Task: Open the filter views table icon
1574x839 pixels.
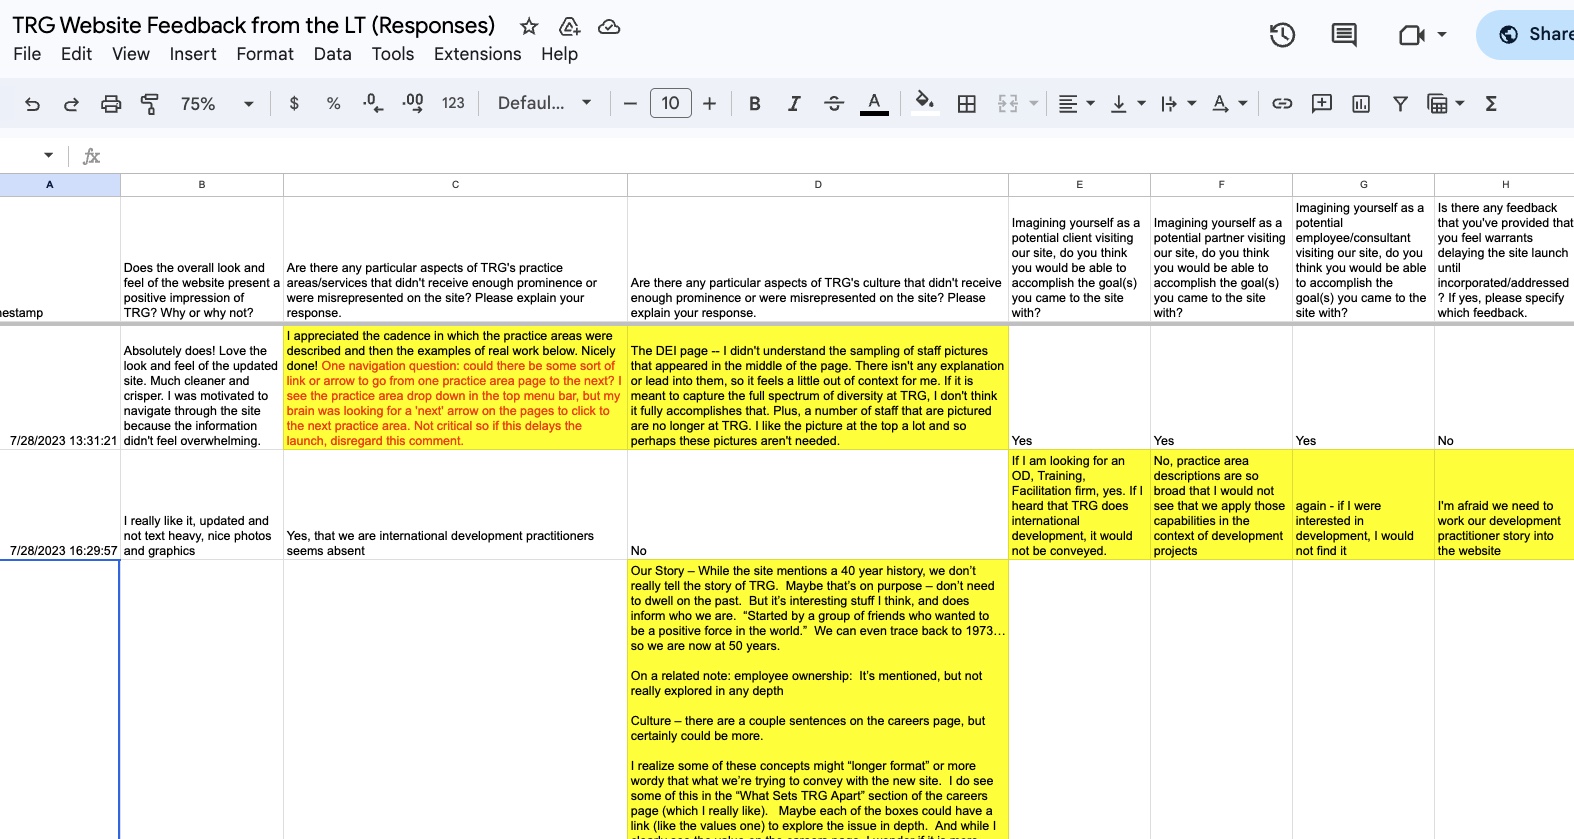Action: point(1437,103)
